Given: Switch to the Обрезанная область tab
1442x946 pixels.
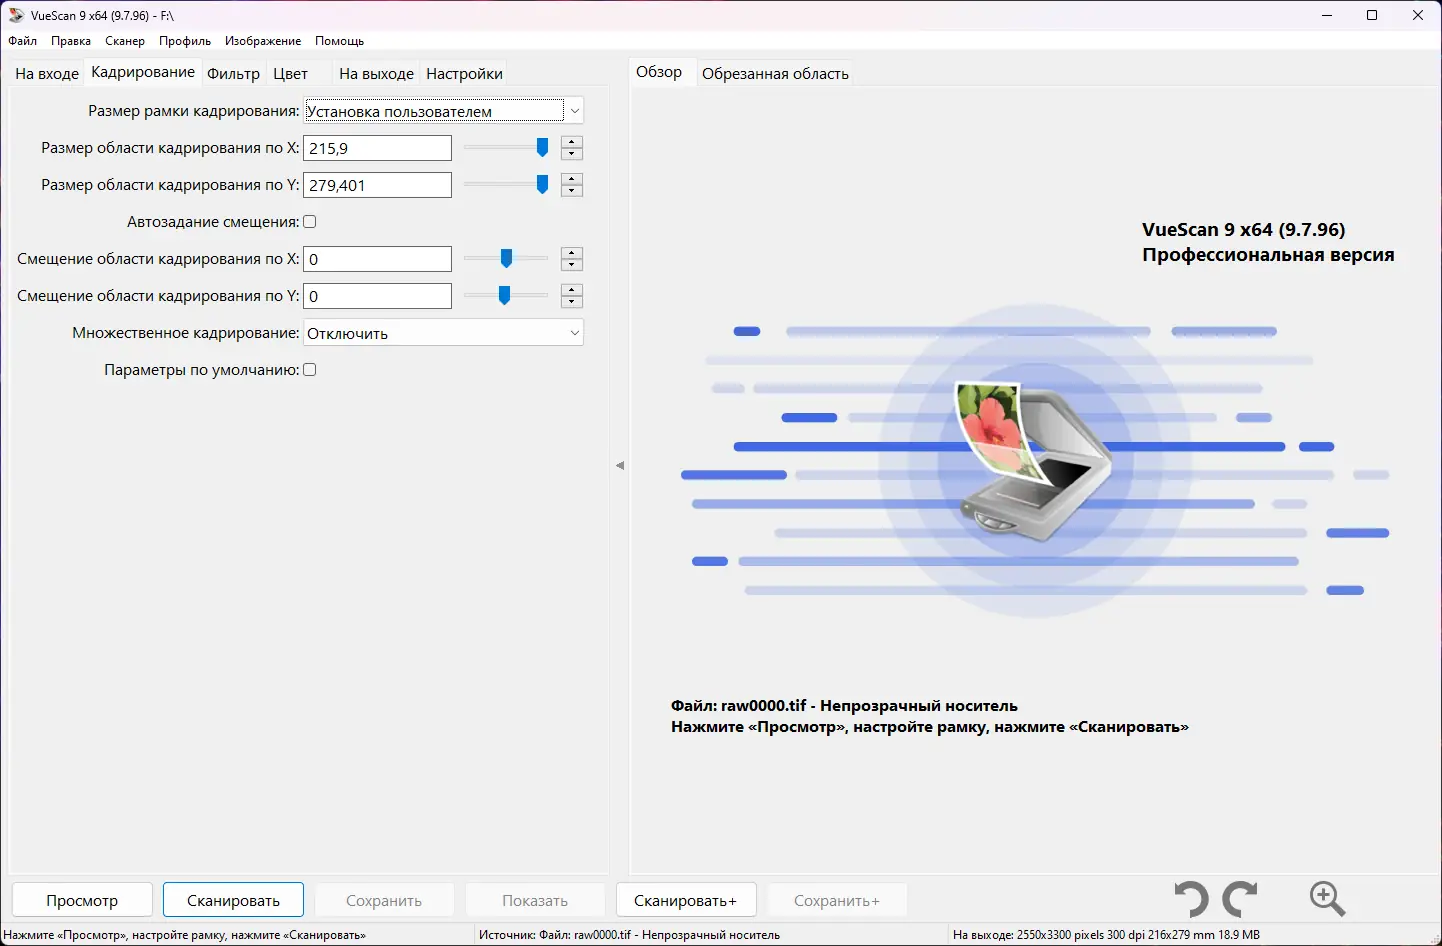Looking at the screenshot, I should (x=775, y=74).
